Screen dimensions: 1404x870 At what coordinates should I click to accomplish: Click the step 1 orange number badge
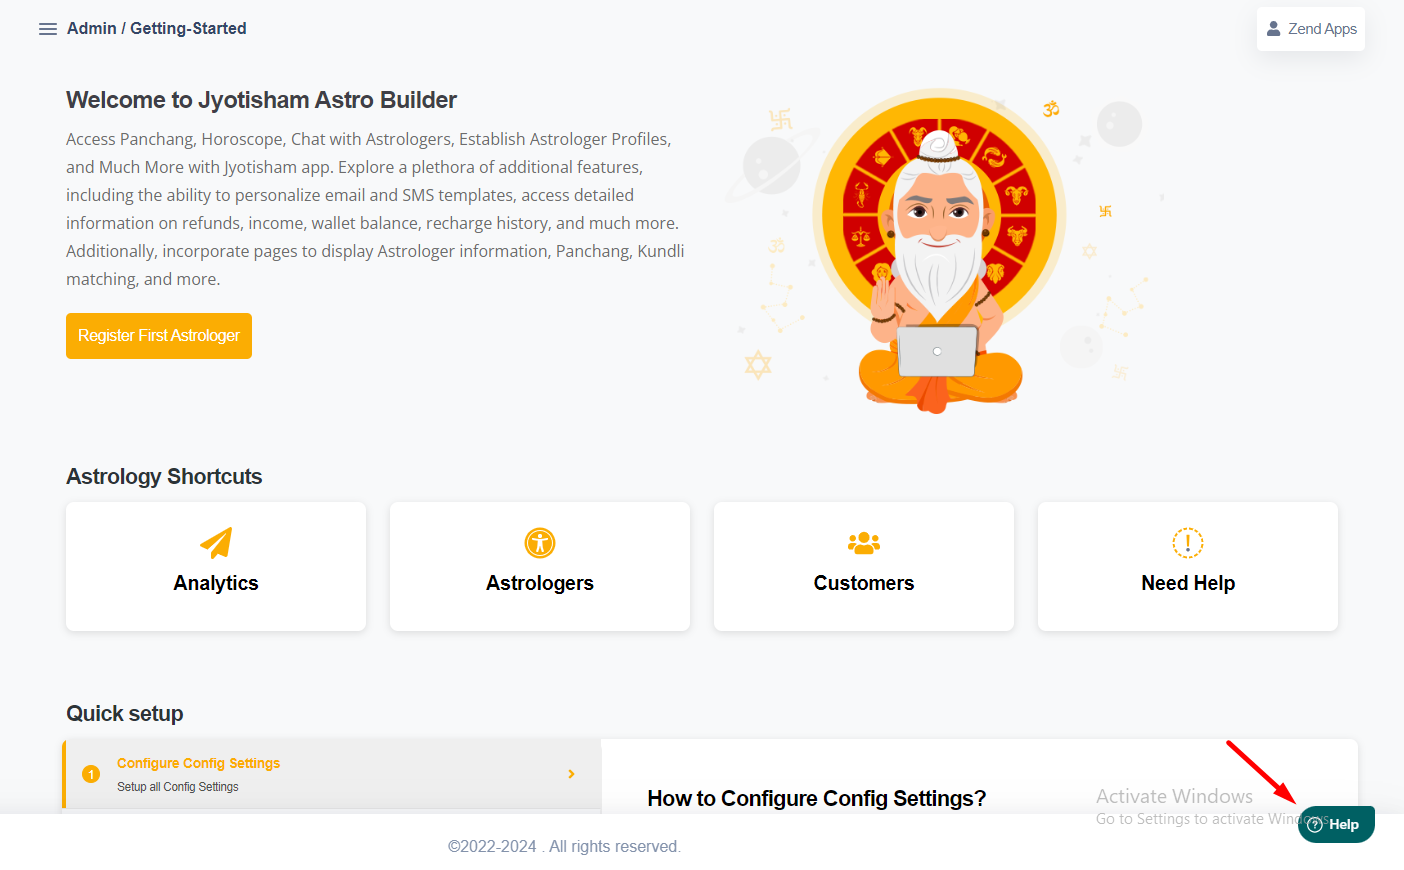coord(91,774)
